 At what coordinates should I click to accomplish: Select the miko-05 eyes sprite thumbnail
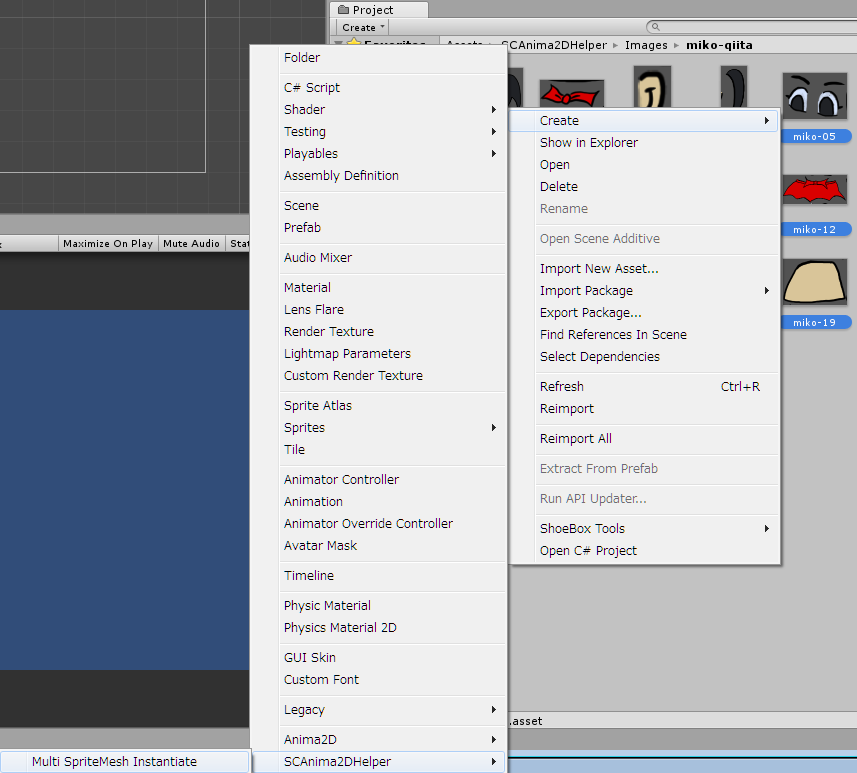[x=814, y=98]
